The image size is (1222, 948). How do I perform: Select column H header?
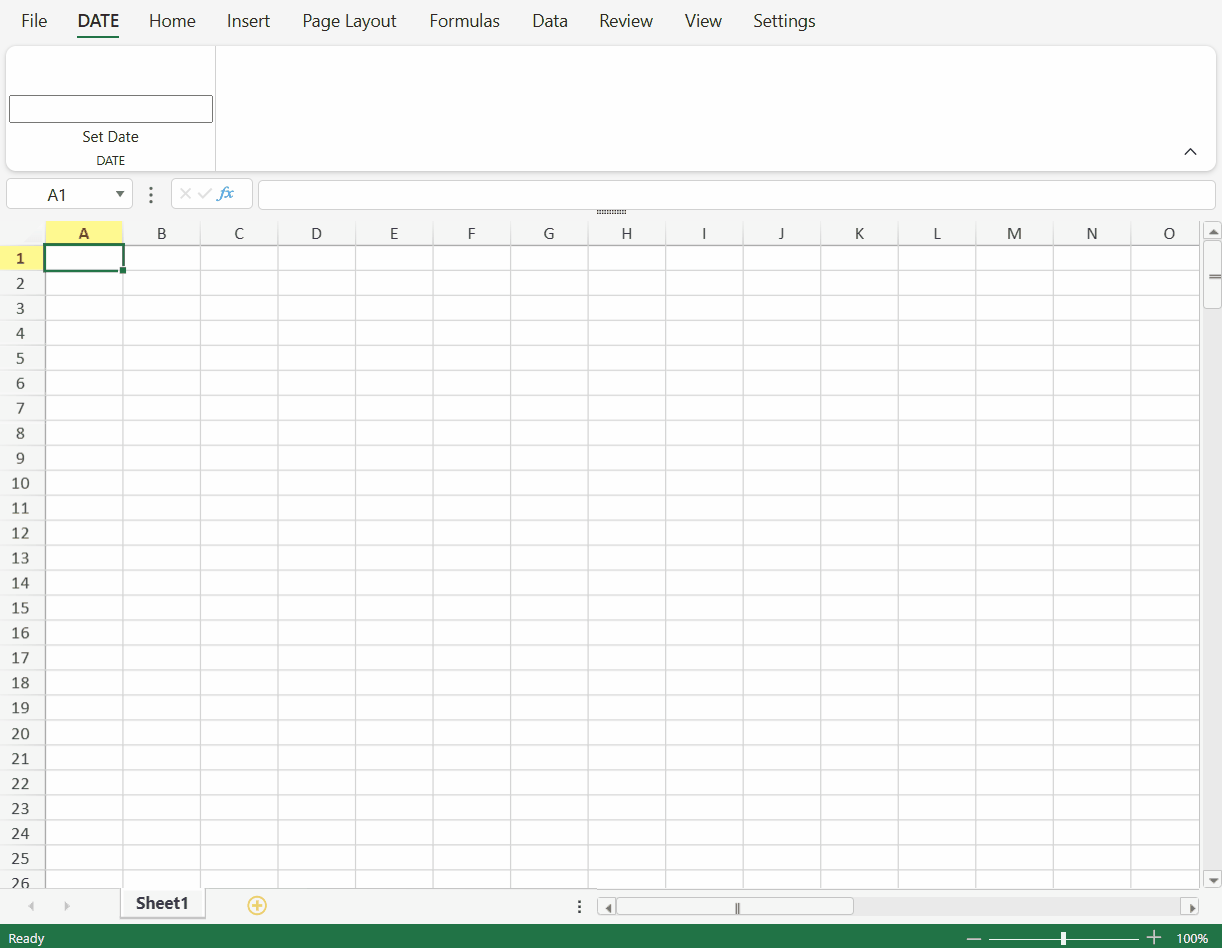coord(626,234)
